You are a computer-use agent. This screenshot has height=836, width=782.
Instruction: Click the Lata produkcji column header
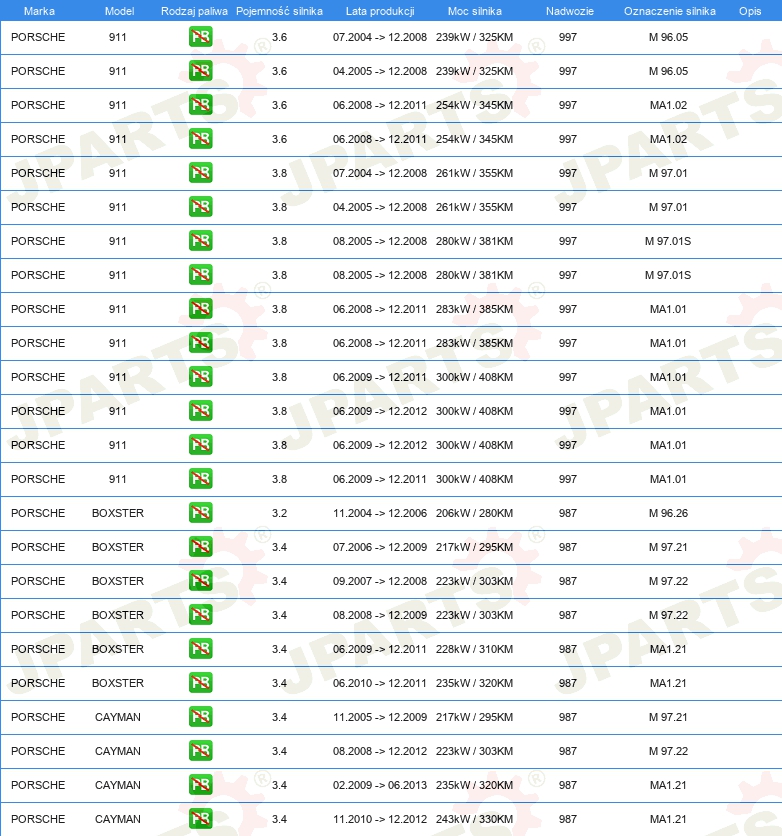[380, 11]
